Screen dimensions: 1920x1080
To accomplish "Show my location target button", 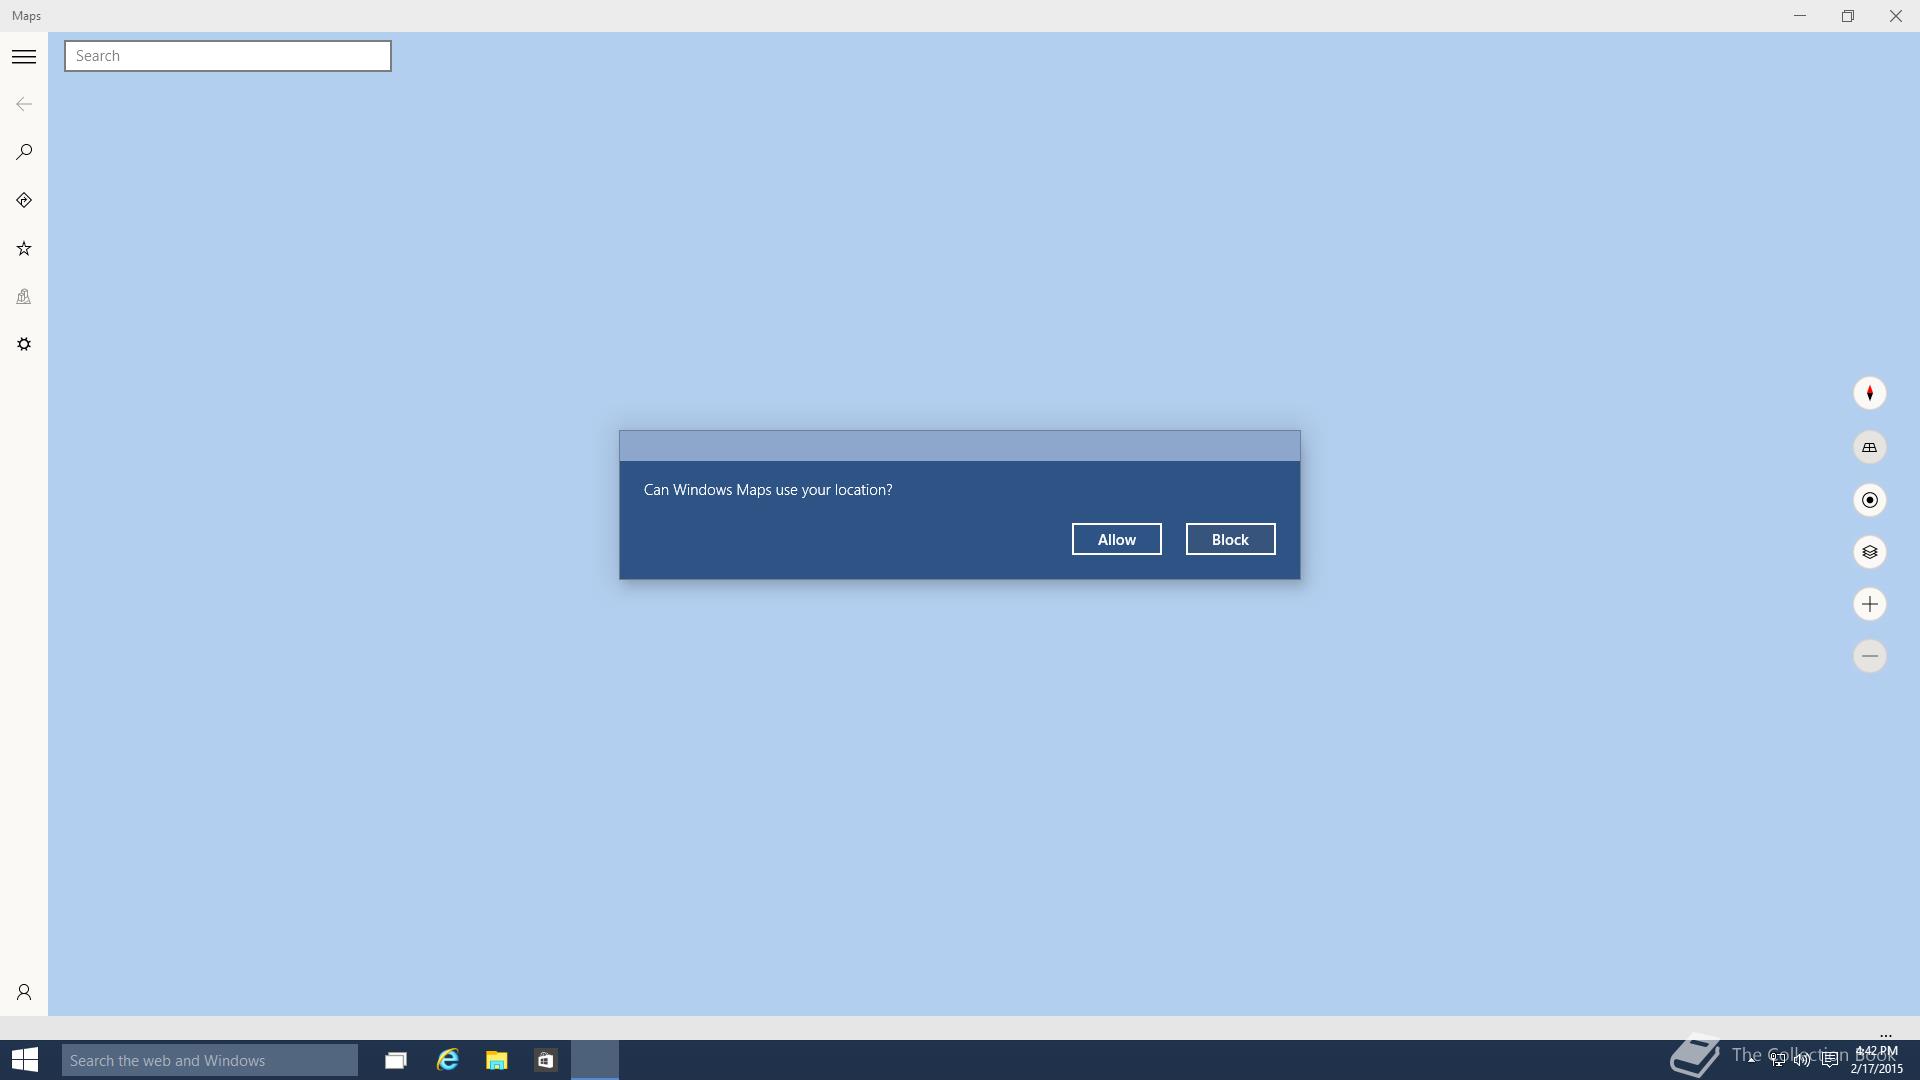I will 1869,500.
